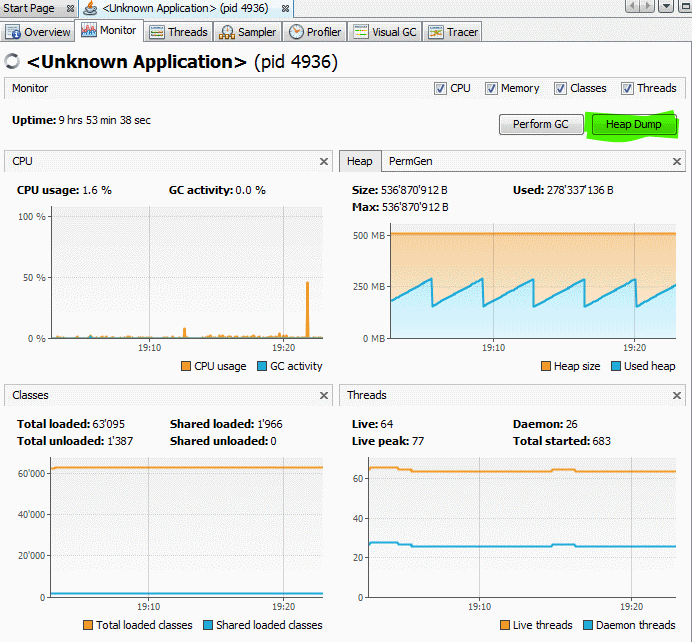
Task: Switch to the Overview tab
Action: (x=38, y=32)
